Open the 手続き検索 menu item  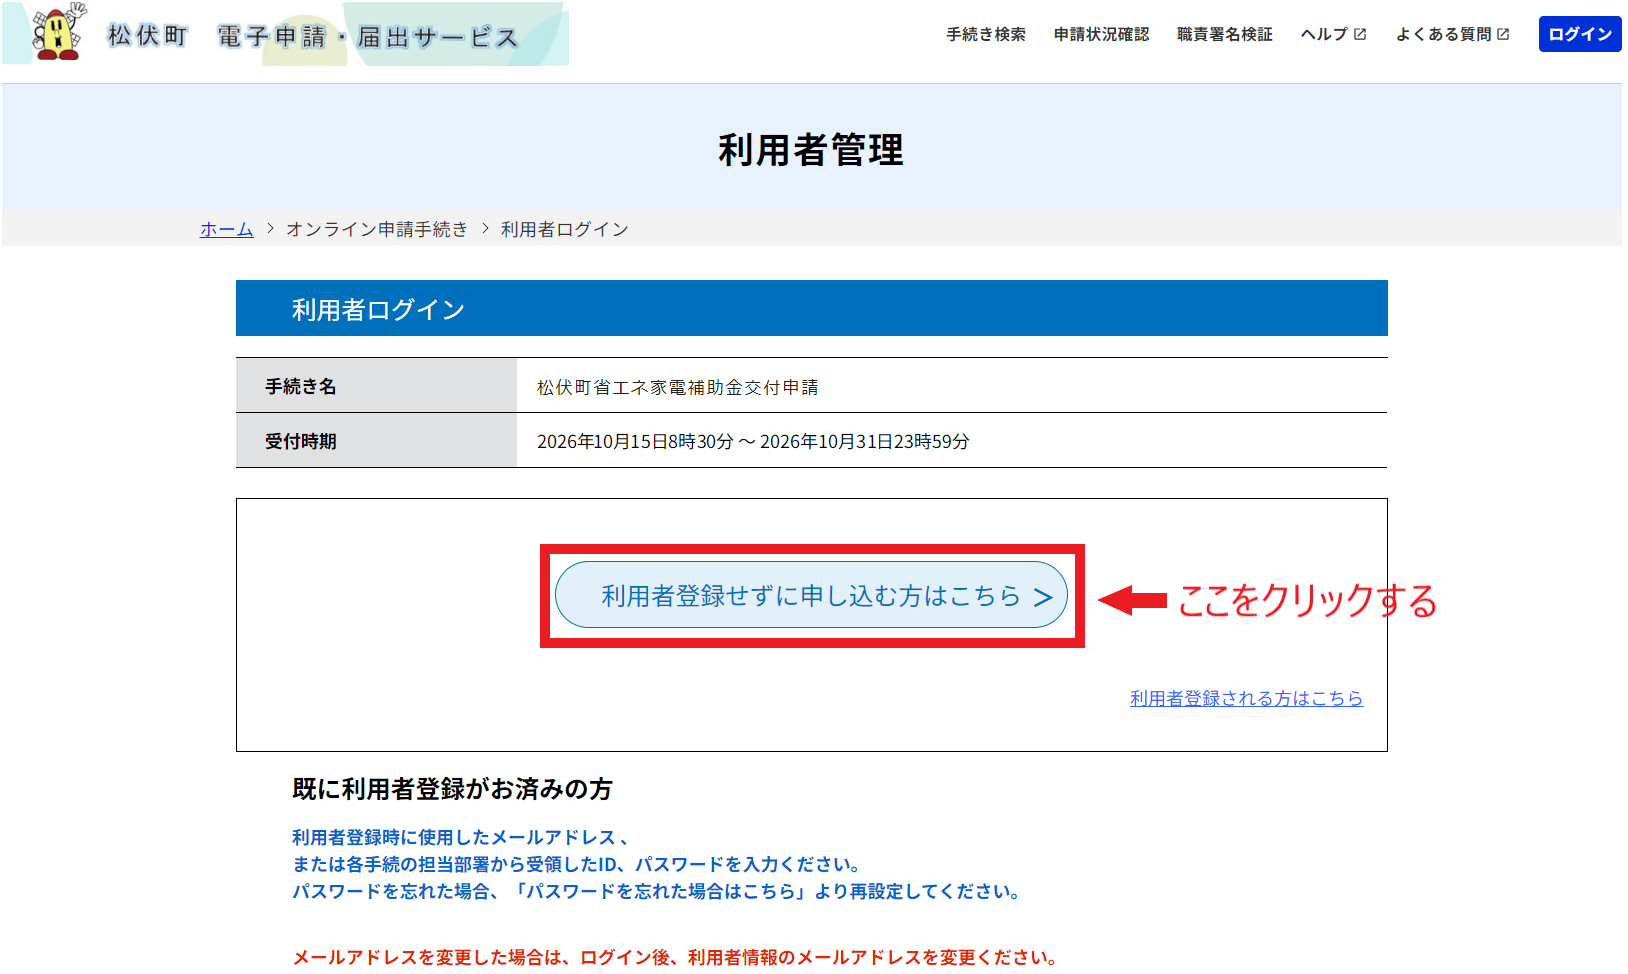tap(986, 34)
